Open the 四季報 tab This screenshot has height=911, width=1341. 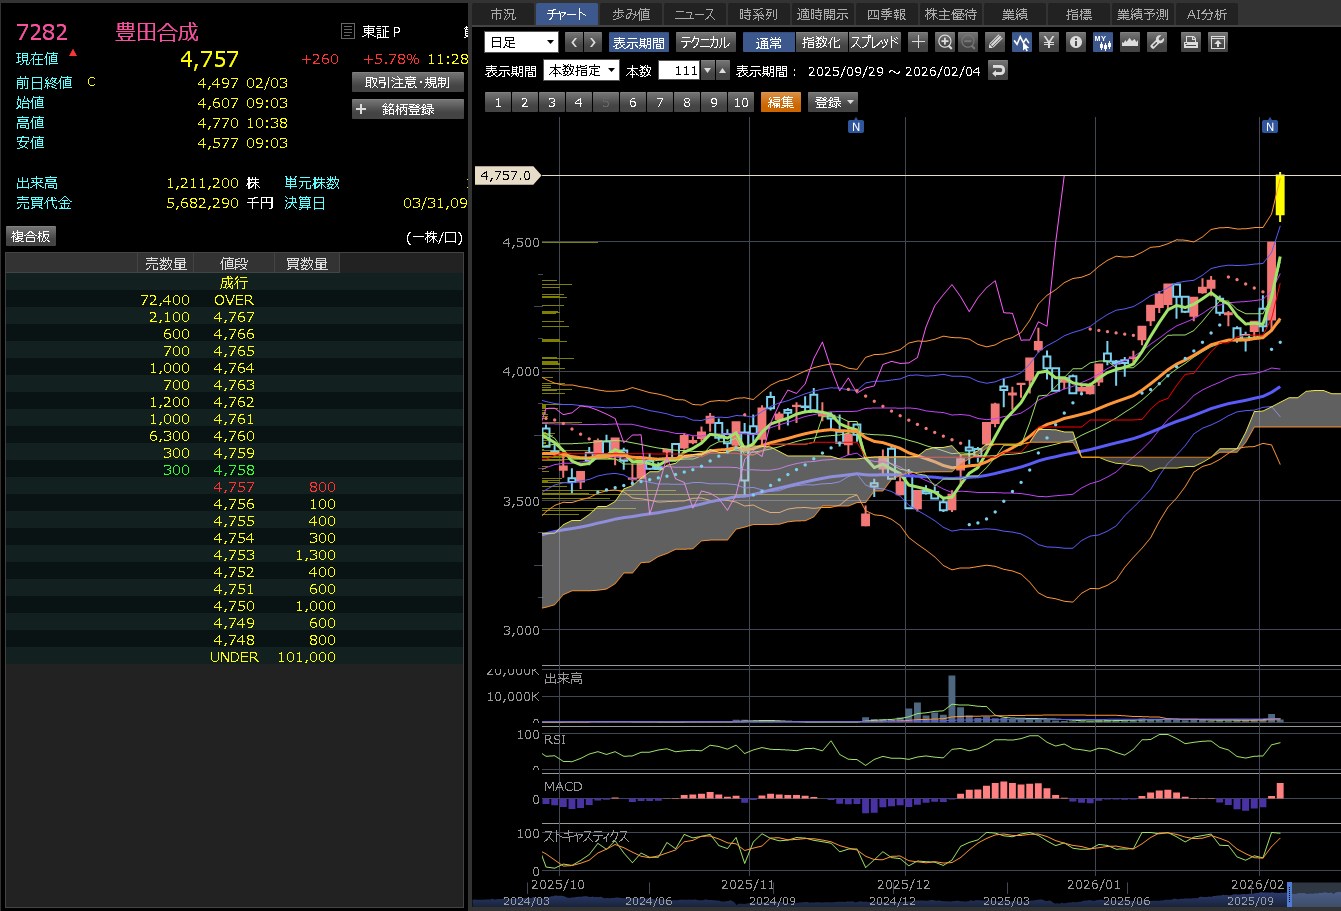point(886,14)
